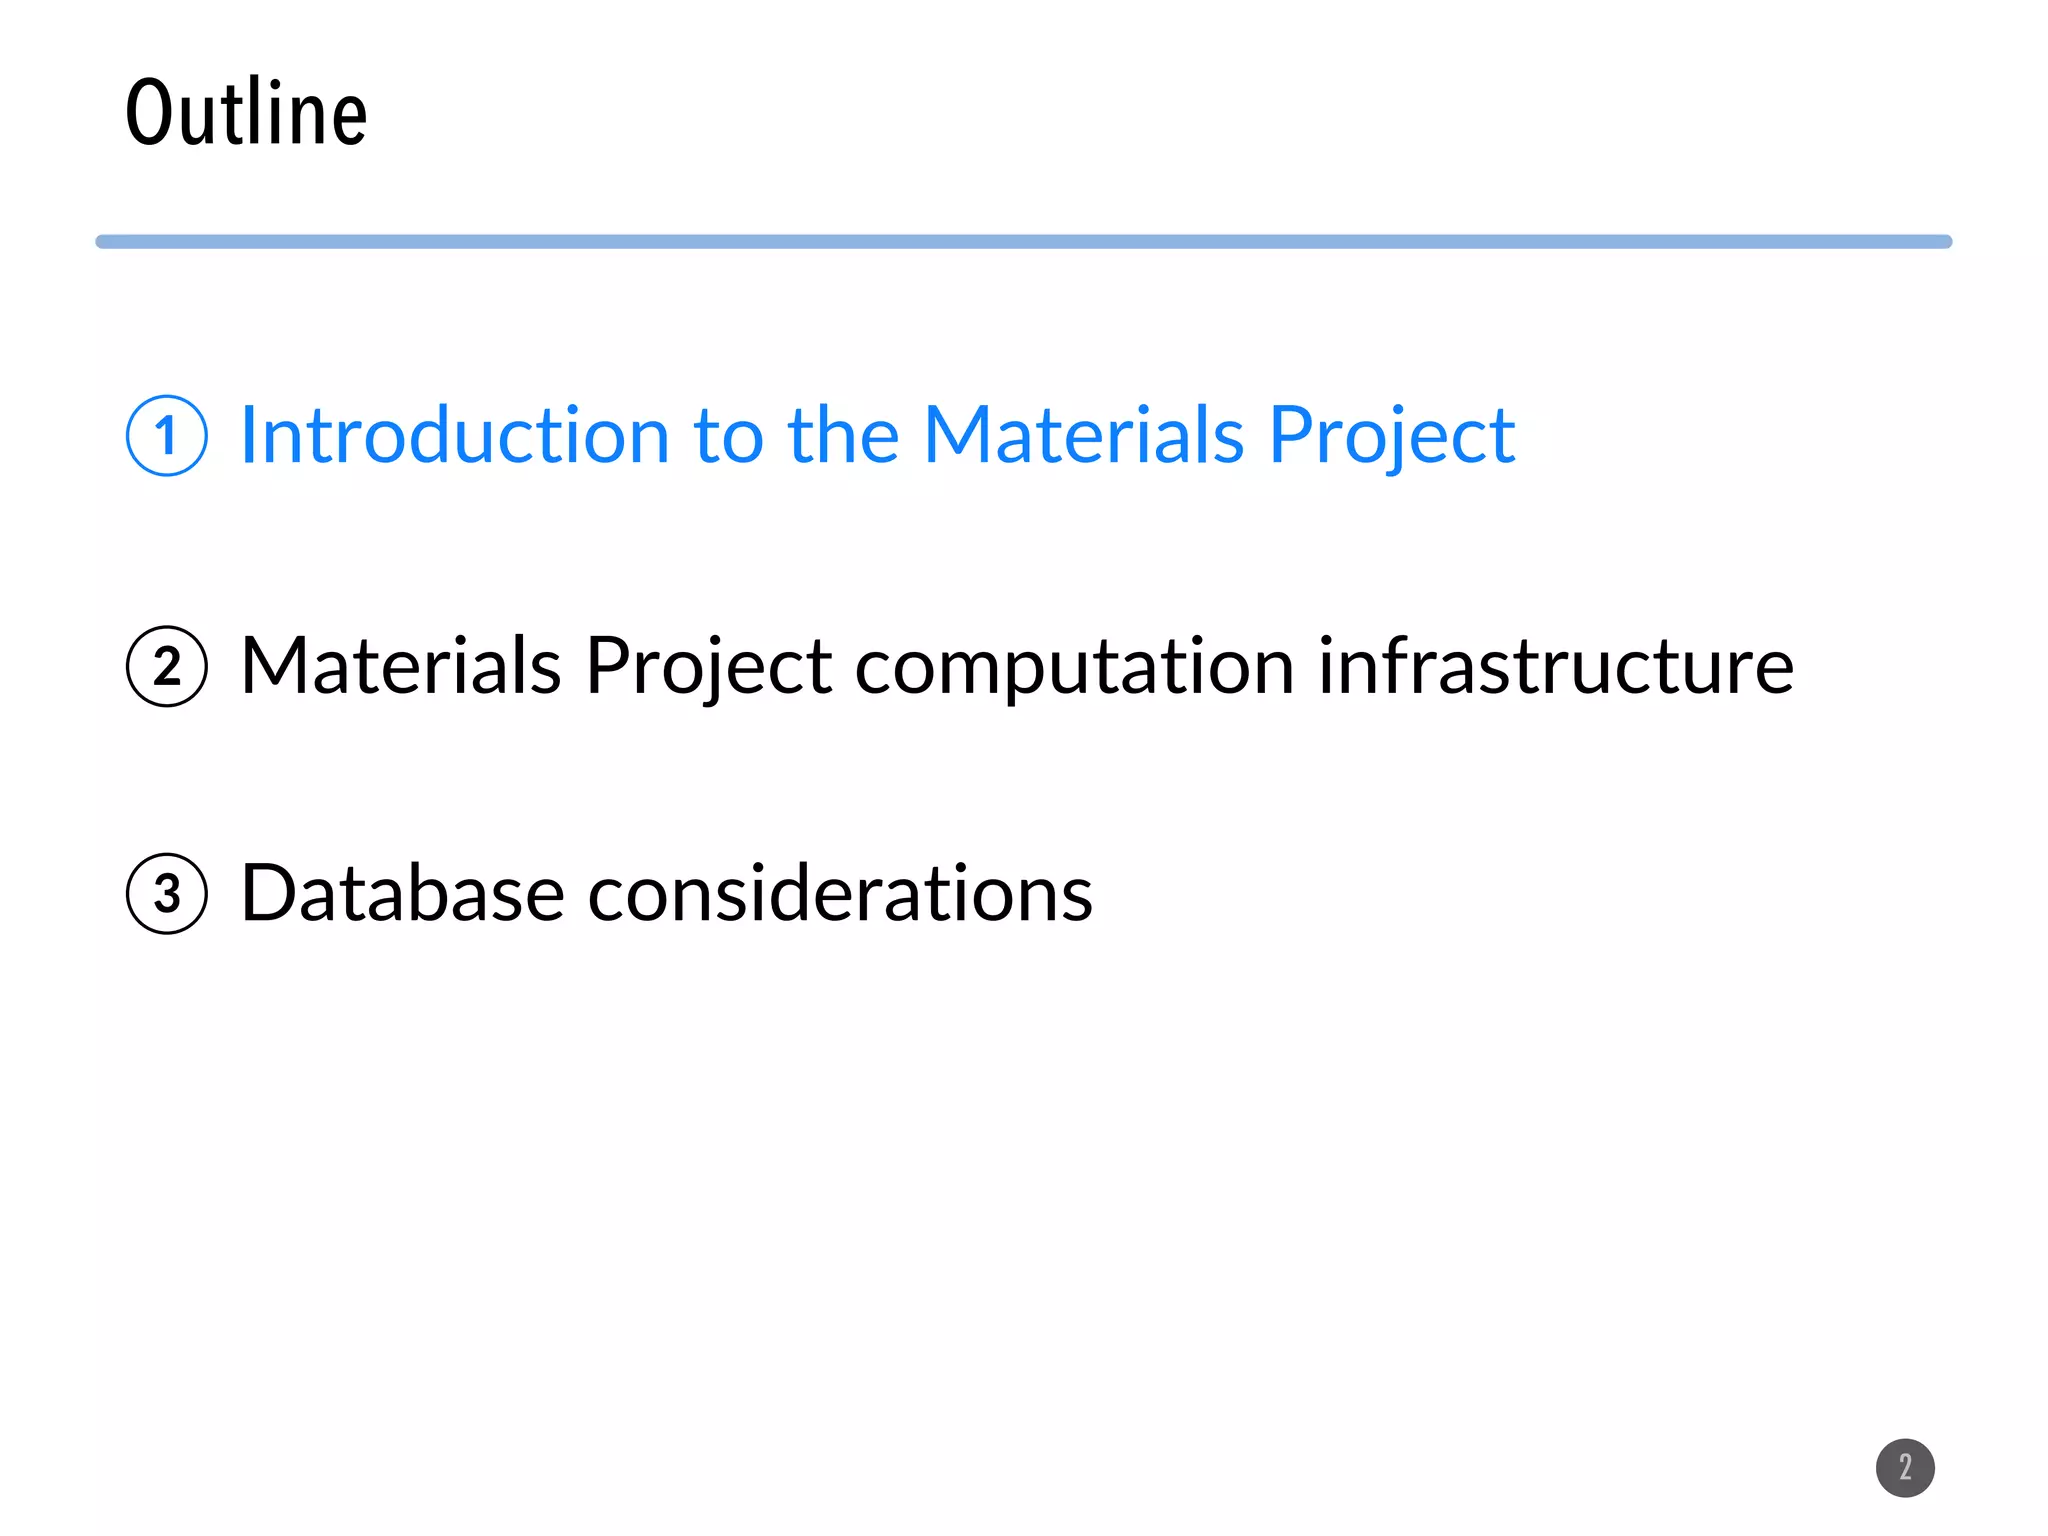Viewport: 2048px width, 1536px height.
Task: Click the word computation in item two
Action: [x=1074, y=668]
